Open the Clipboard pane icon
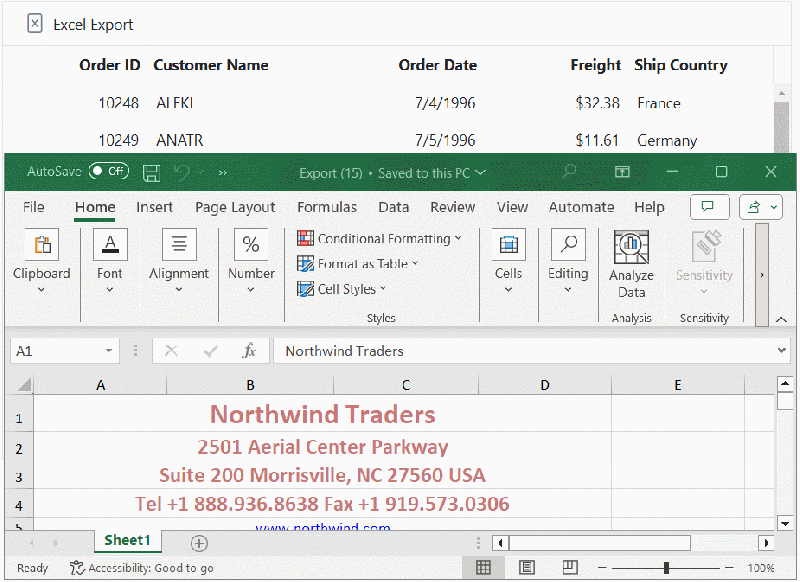The image size is (800, 582). 42,243
